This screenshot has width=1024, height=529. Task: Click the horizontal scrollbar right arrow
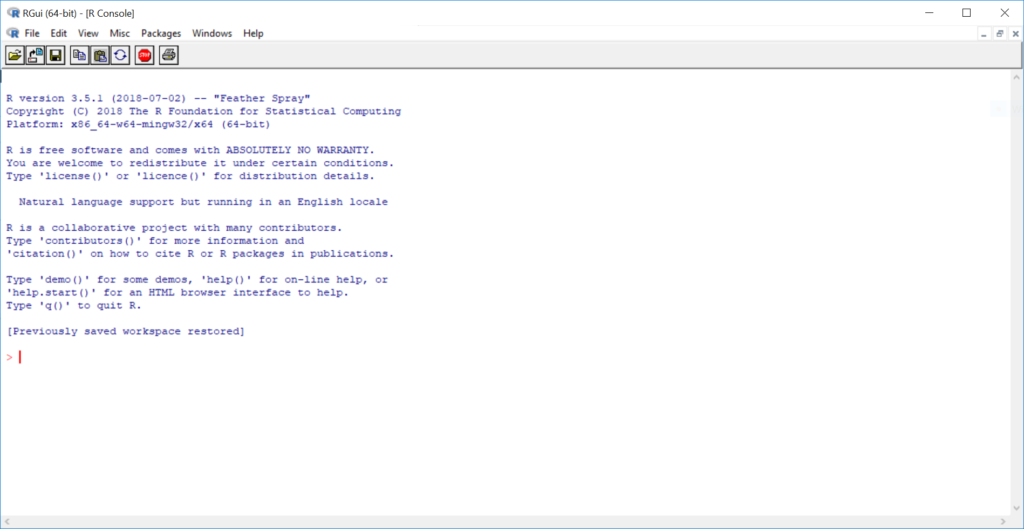[x=1003, y=522]
